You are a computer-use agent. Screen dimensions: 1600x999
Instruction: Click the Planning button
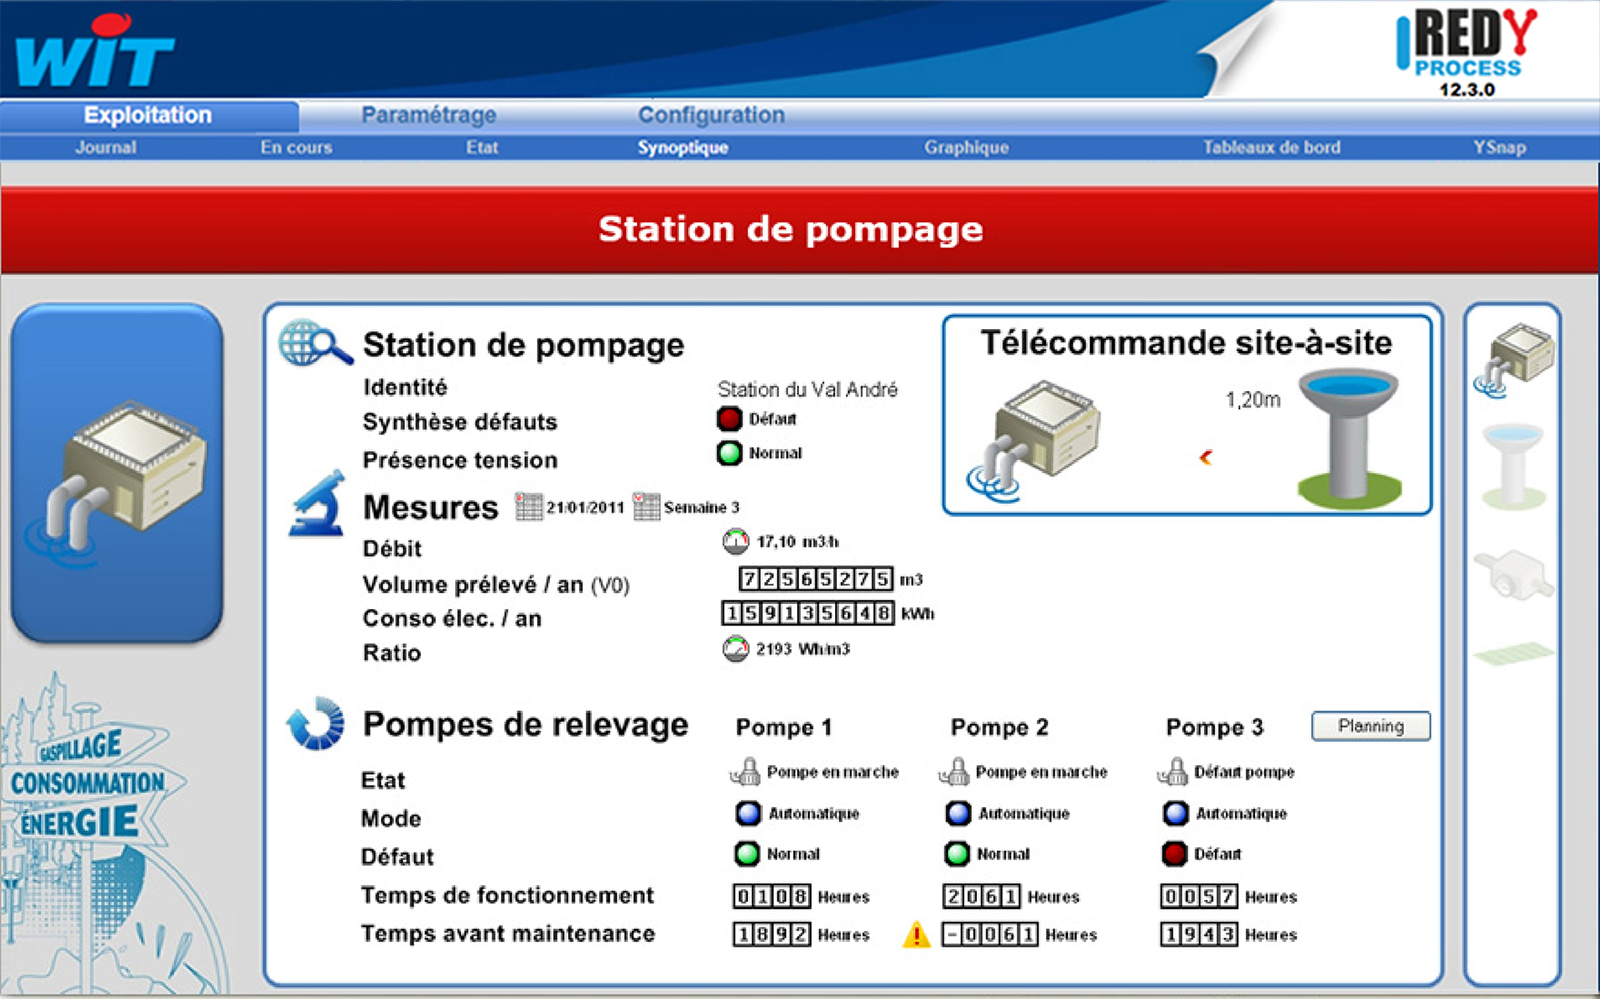1370,726
